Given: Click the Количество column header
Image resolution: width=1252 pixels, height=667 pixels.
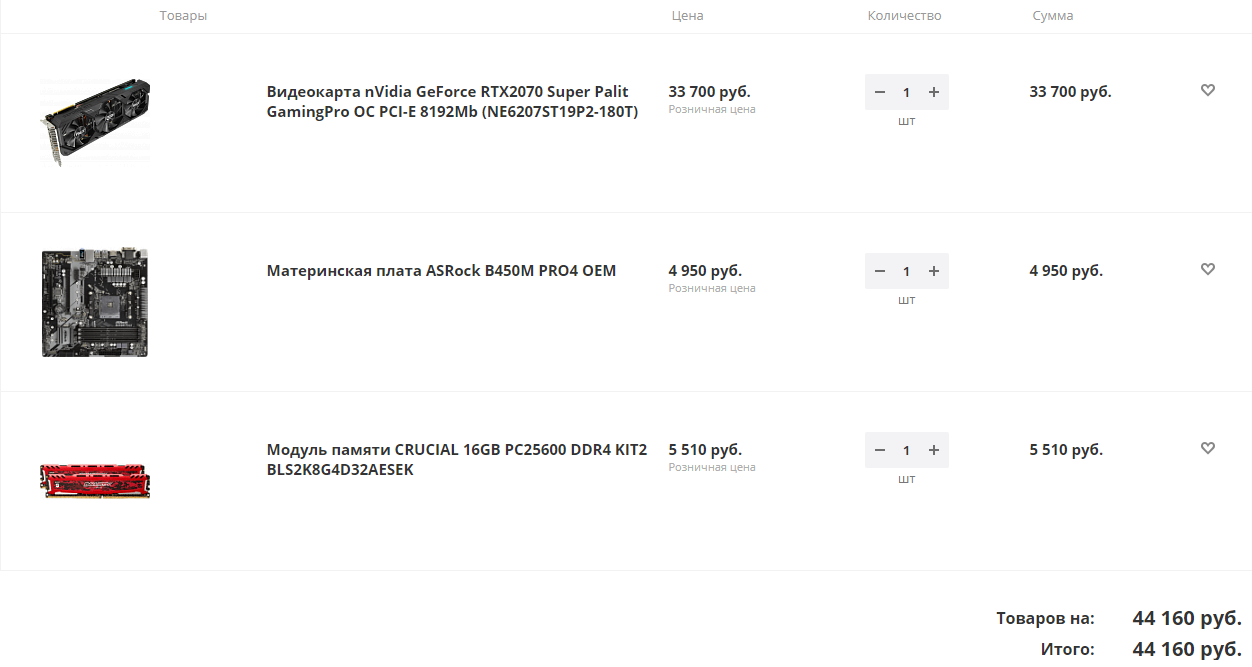Looking at the screenshot, I should click(904, 16).
